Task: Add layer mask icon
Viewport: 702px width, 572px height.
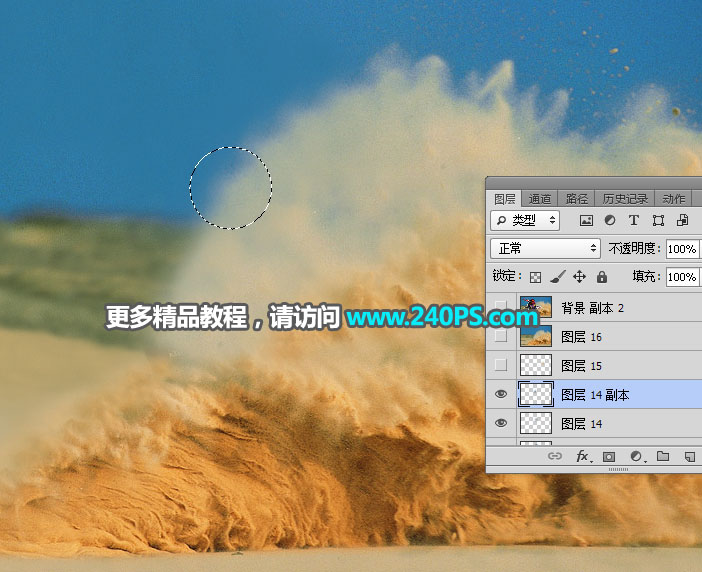Action: (608, 457)
